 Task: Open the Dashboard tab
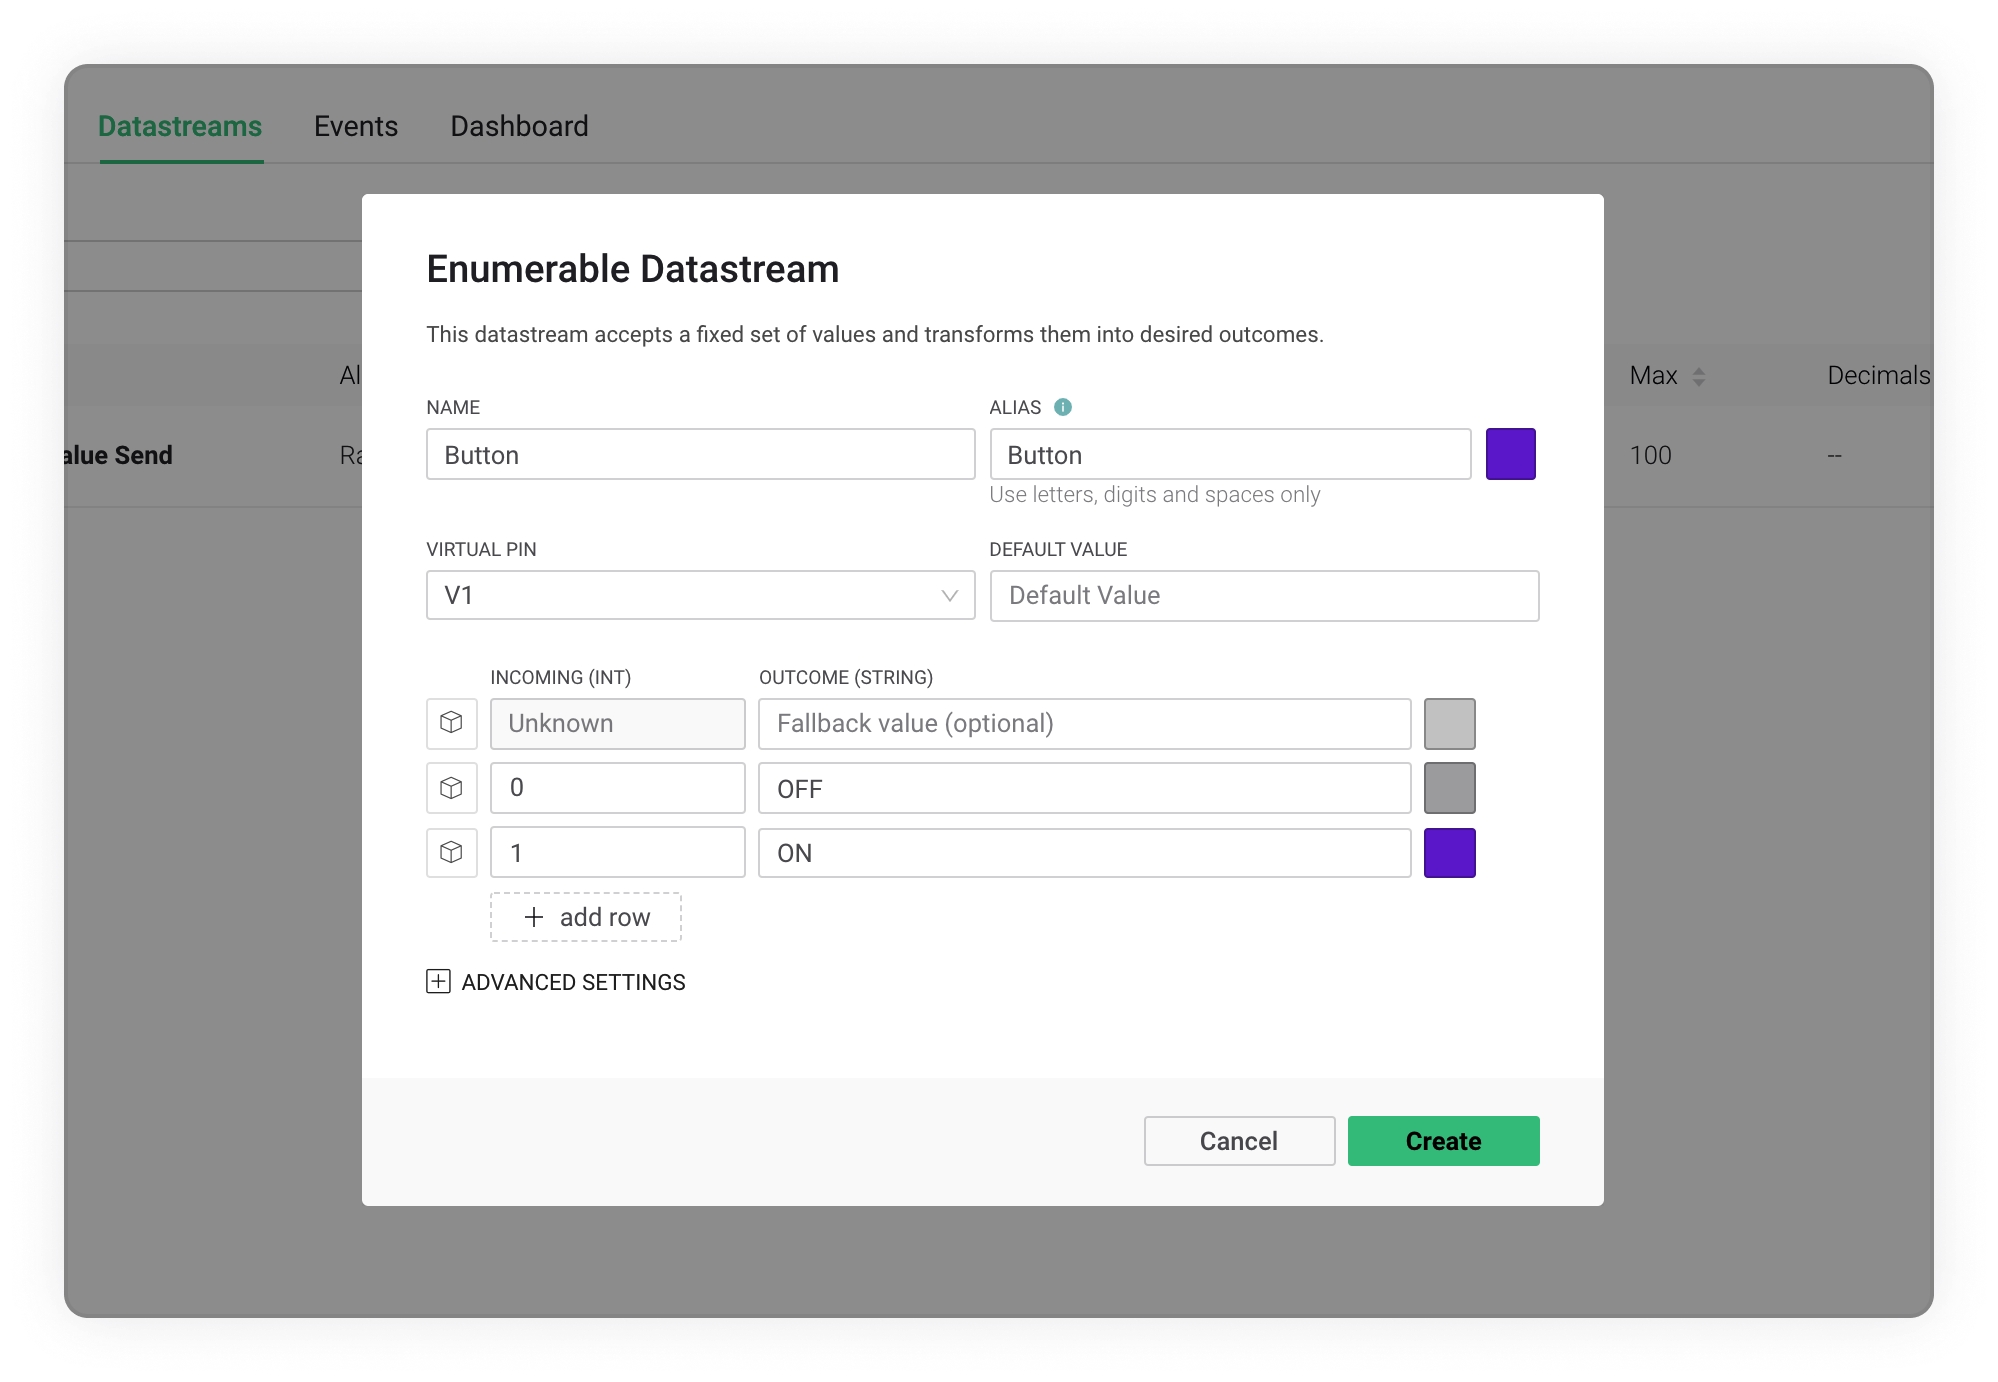(x=519, y=126)
